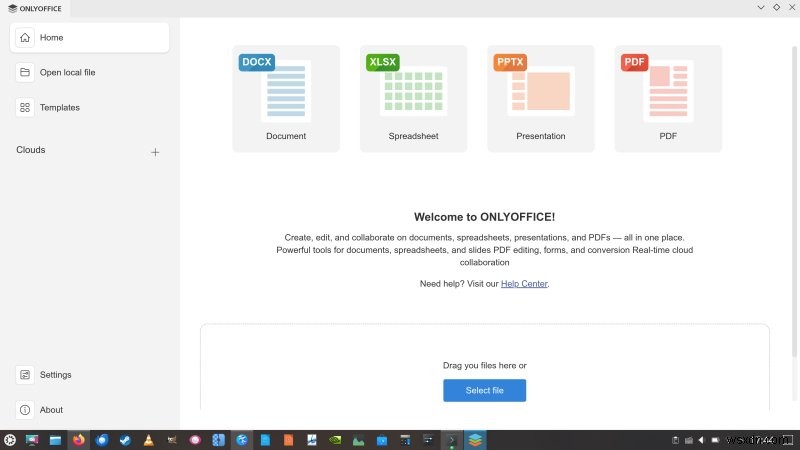The image size is (800, 450).
Task: Click the vertical scrollbar of the home page
Action: pyautogui.click(x=794, y=202)
